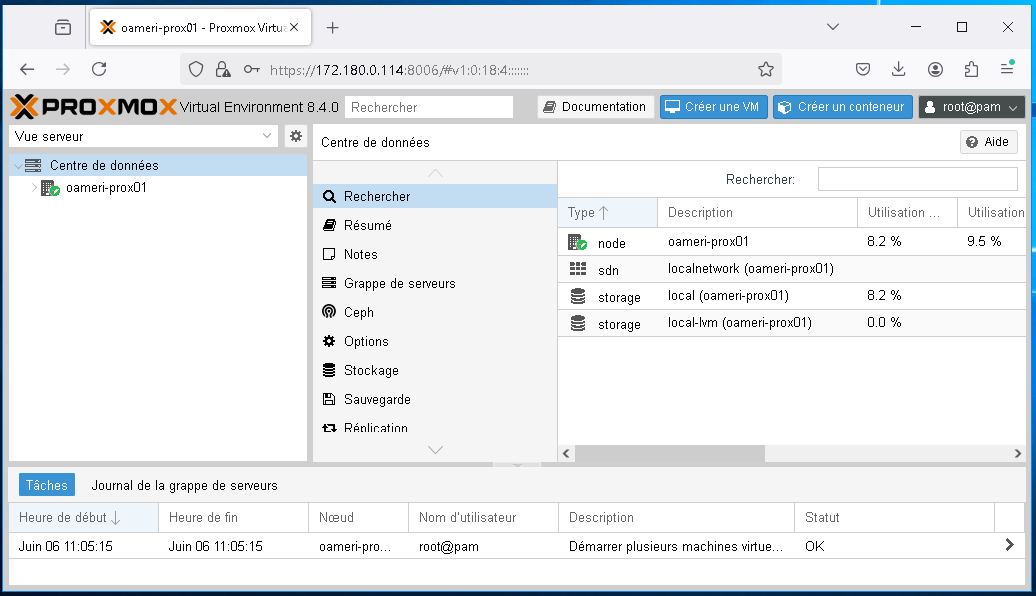Screen dimensions: 1036x596
Task: Sort by Heure de début column
Action: [83, 517]
